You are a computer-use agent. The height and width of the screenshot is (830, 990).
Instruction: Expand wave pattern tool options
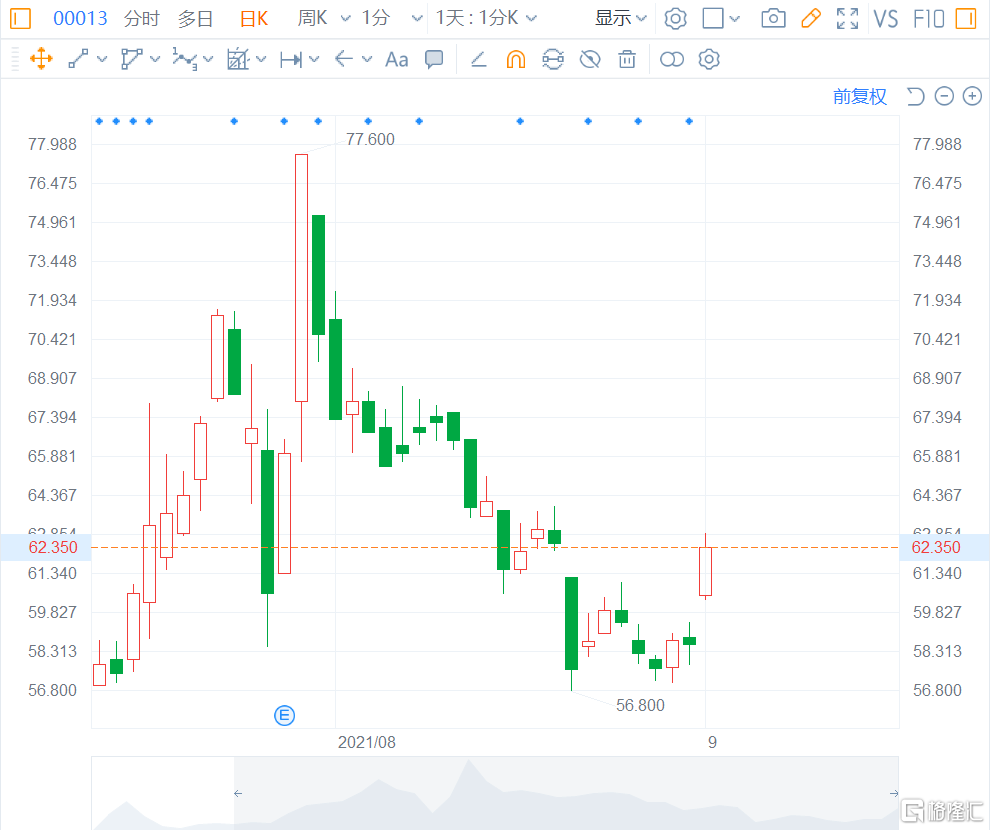pyautogui.click(x=208, y=59)
